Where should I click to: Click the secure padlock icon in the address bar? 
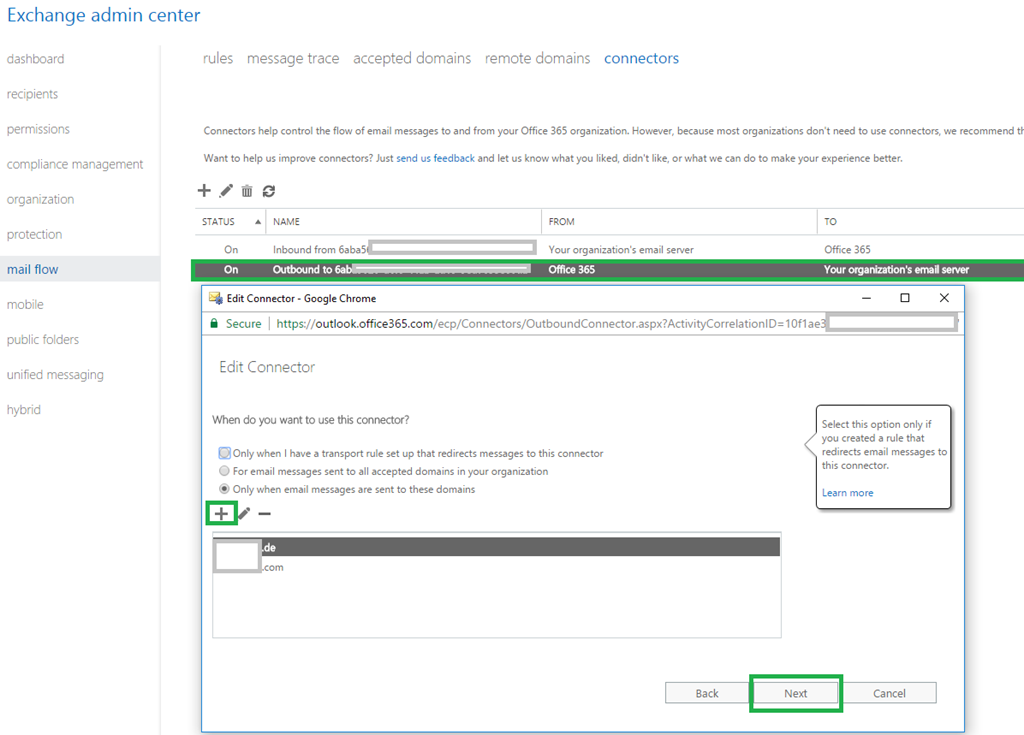tap(214, 323)
